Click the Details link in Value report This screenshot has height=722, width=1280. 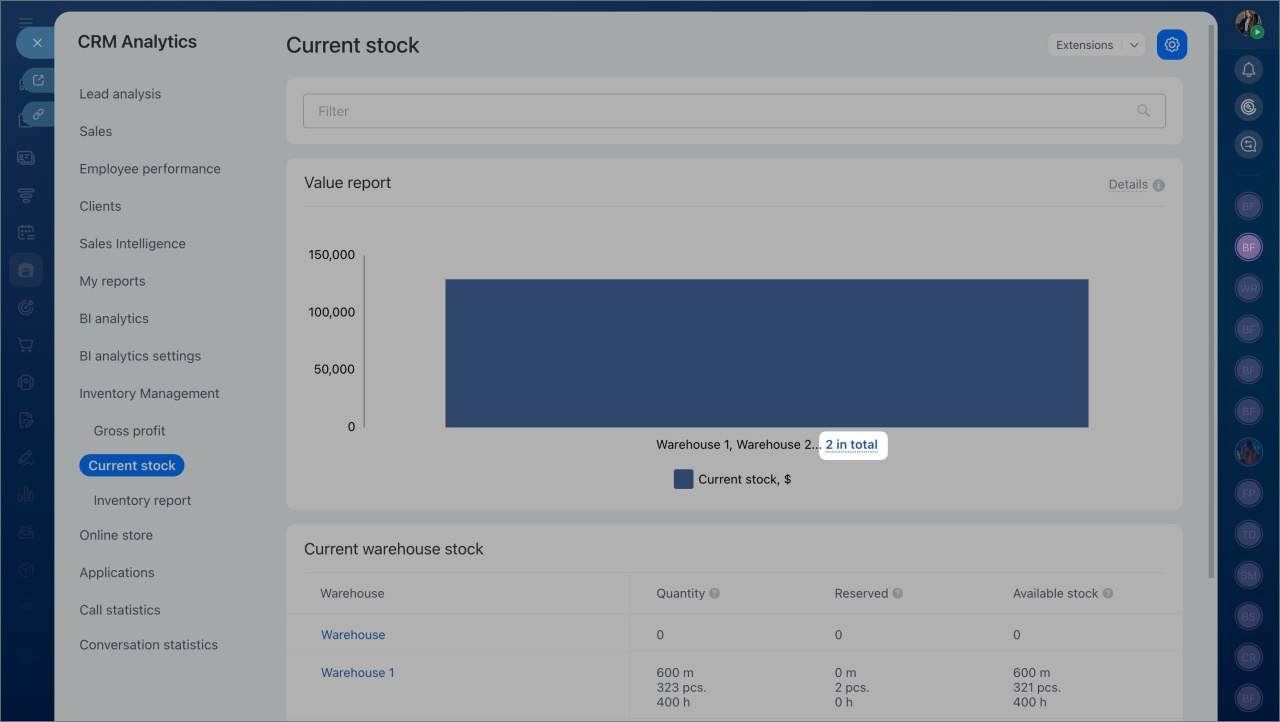(1127, 185)
